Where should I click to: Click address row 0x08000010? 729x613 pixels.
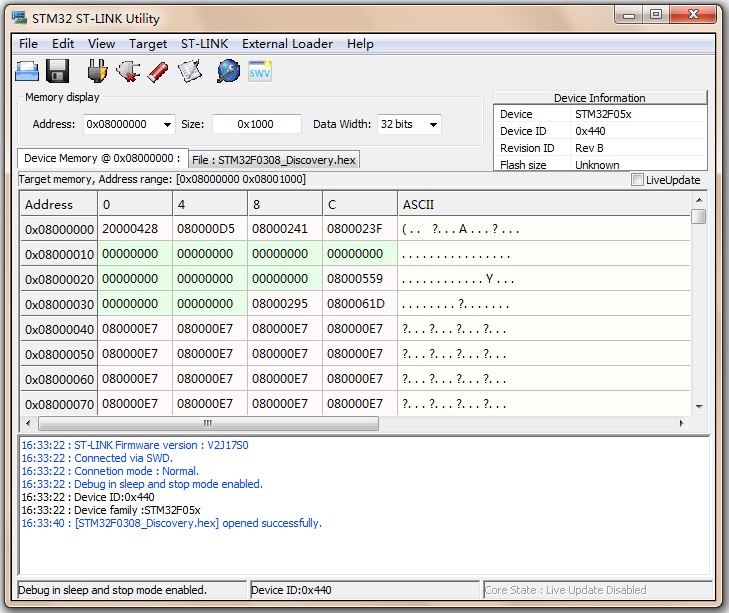pos(59,254)
